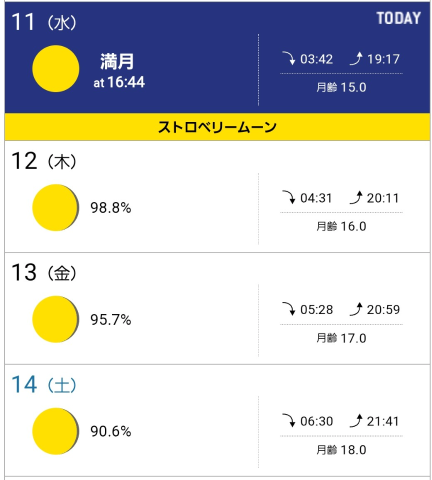Select the 14 (土) date heading
432x480 pixels.
(x=44, y=385)
